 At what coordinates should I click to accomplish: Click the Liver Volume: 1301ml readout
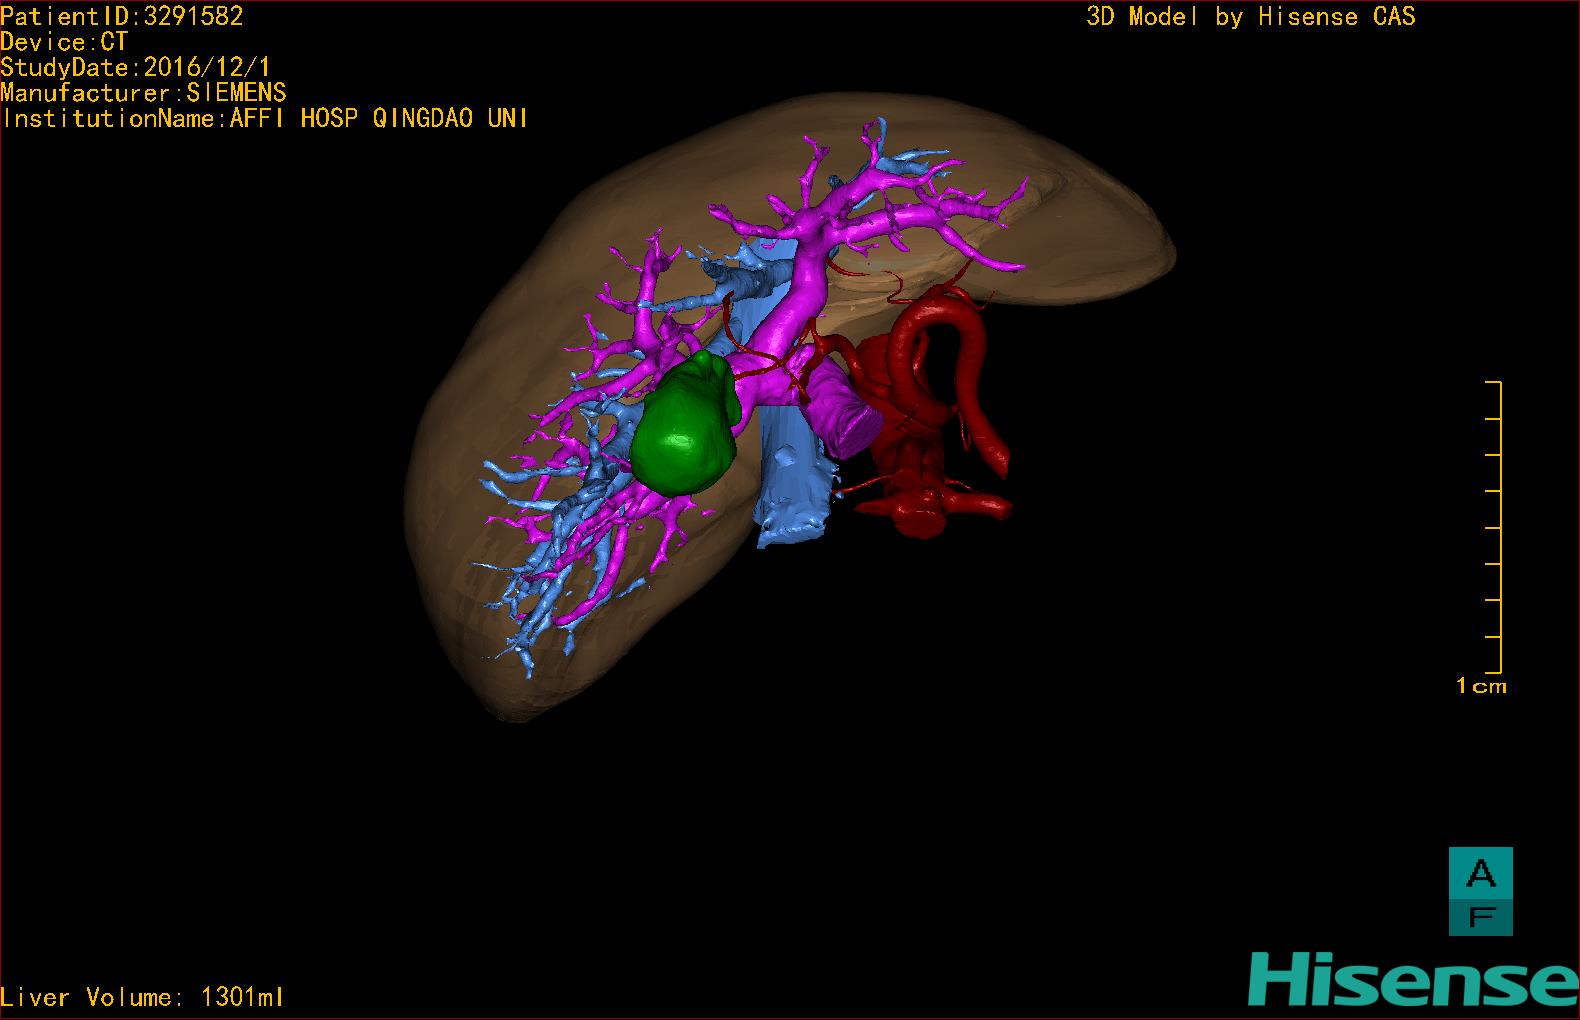(142, 997)
